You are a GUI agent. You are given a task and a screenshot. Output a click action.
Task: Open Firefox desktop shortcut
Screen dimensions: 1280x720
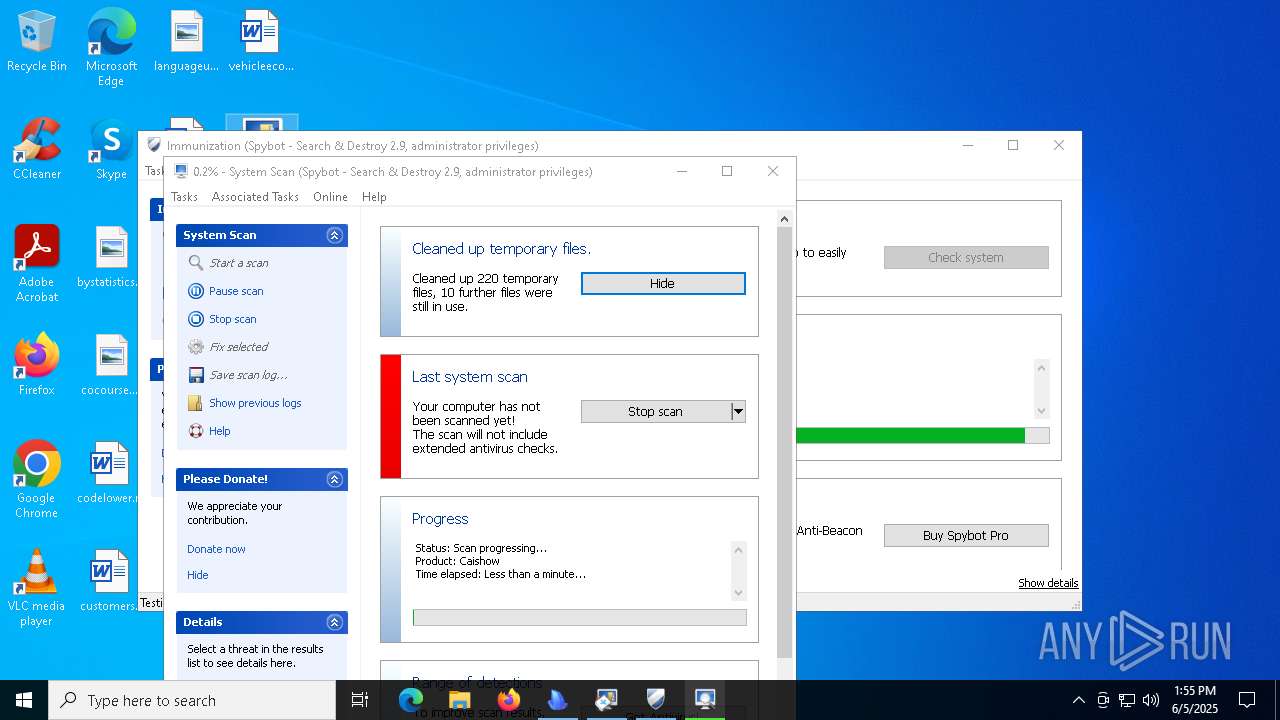pyautogui.click(x=37, y=365)
